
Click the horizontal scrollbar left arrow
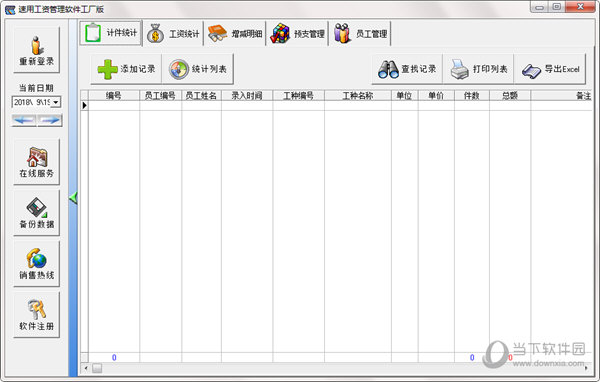click(86, 368)
